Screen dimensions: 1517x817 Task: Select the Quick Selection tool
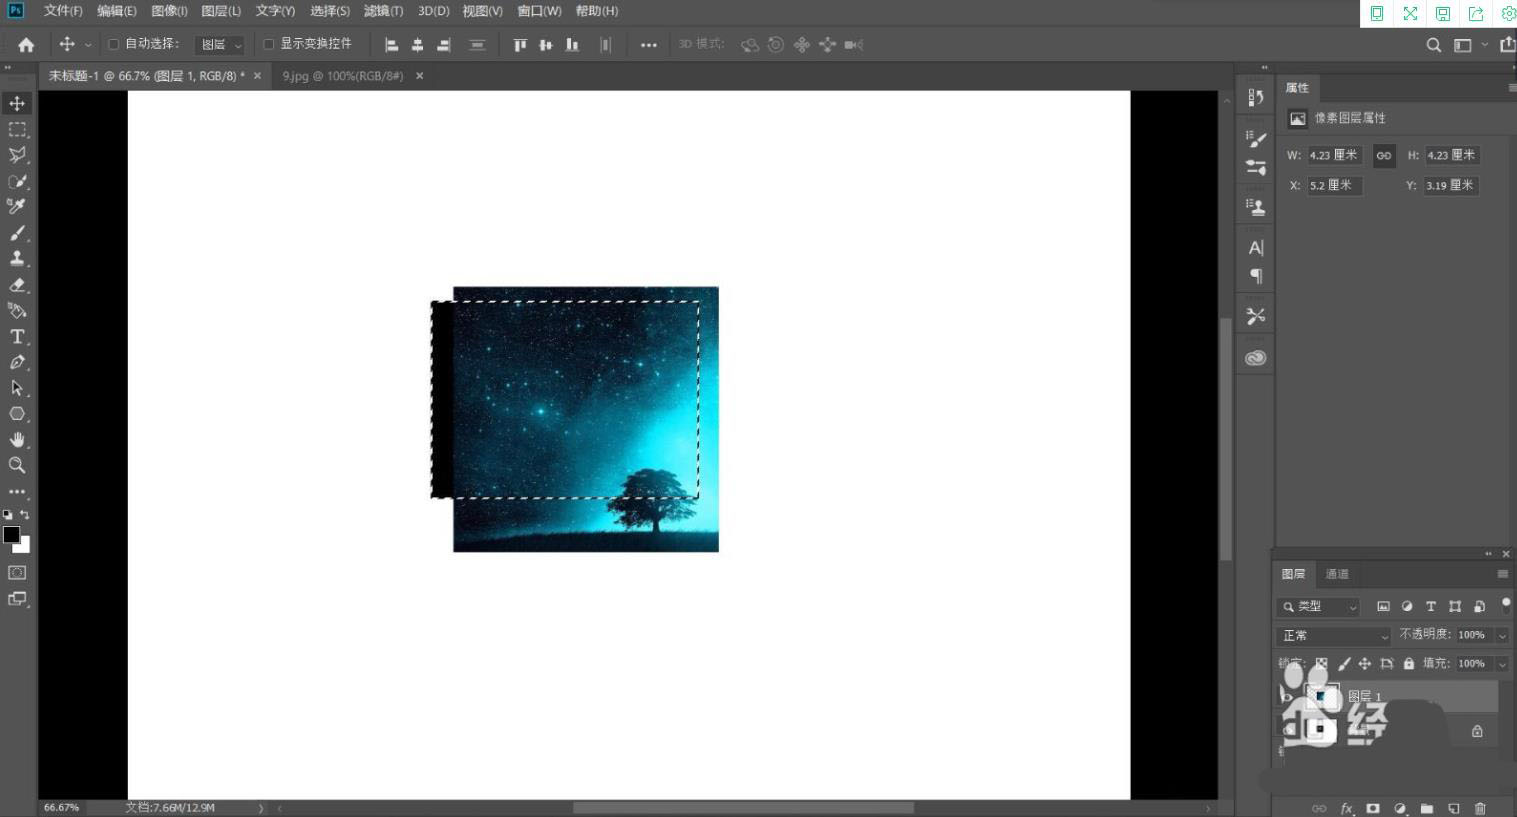(x=17, y=181)
